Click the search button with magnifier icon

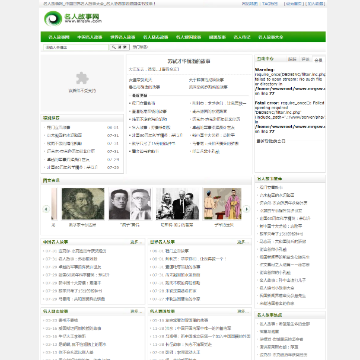[119, 47]
